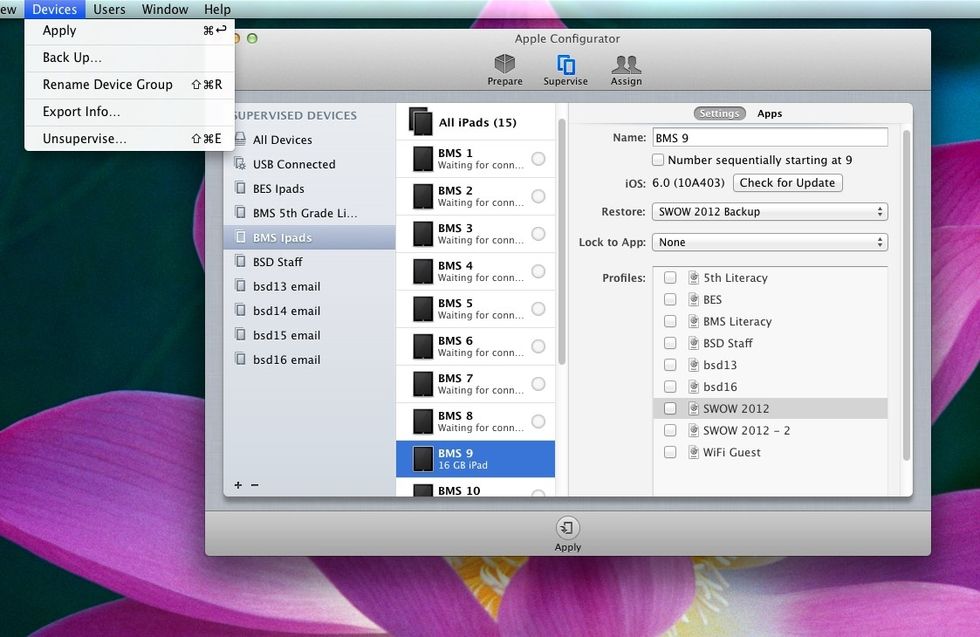Click profile icon next to SWOW 2012 - 2
The height and width of the screenshot is (637, 980).
(693, 430)
